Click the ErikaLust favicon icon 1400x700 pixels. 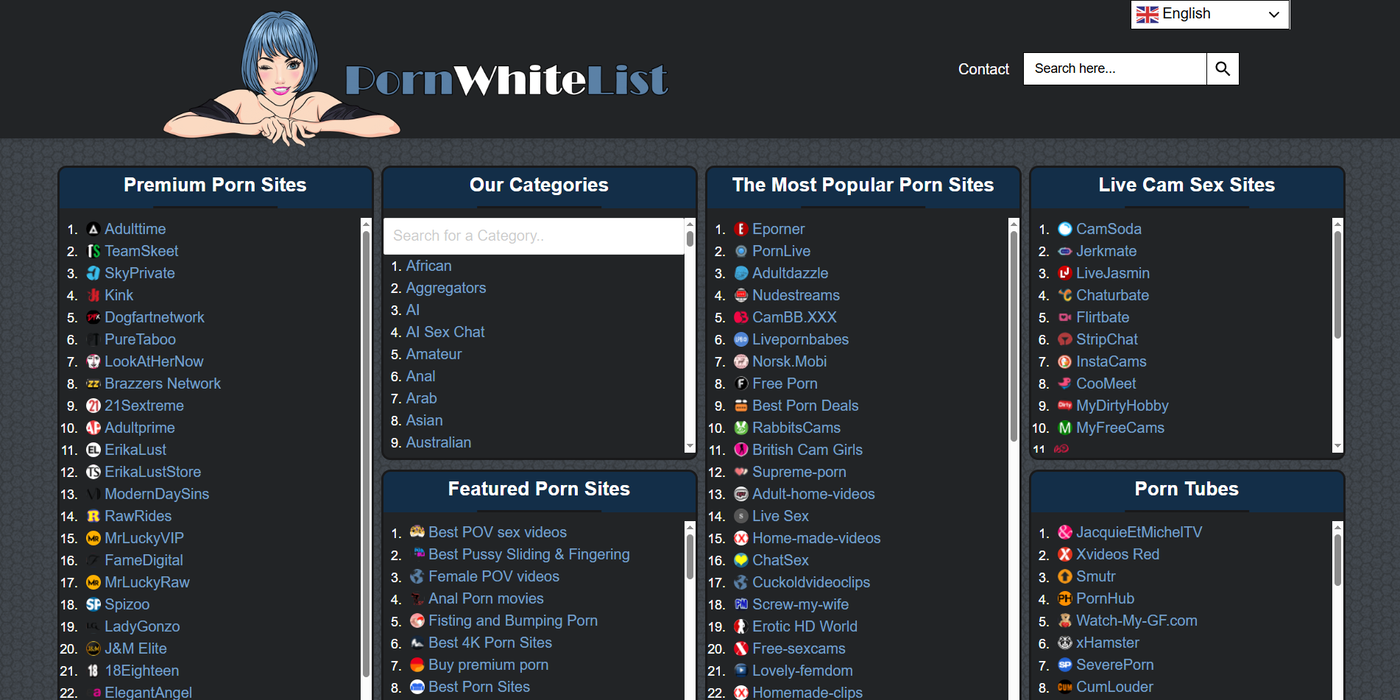pos(93,450)
